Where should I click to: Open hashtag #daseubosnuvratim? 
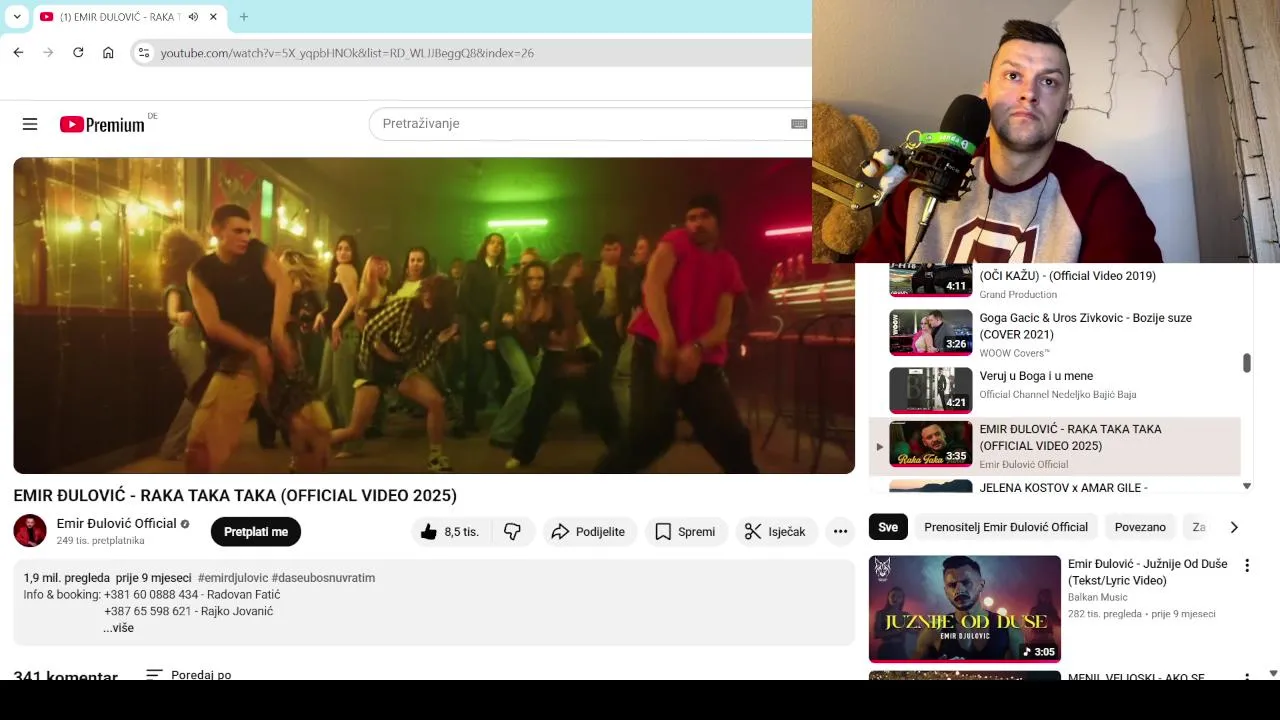coord(323,578)
